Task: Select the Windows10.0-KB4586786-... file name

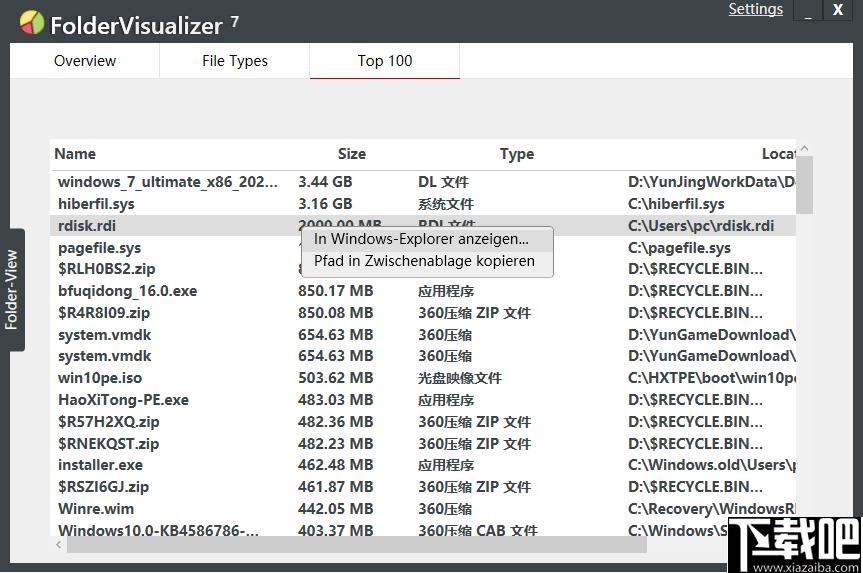Action: [158, 530]
